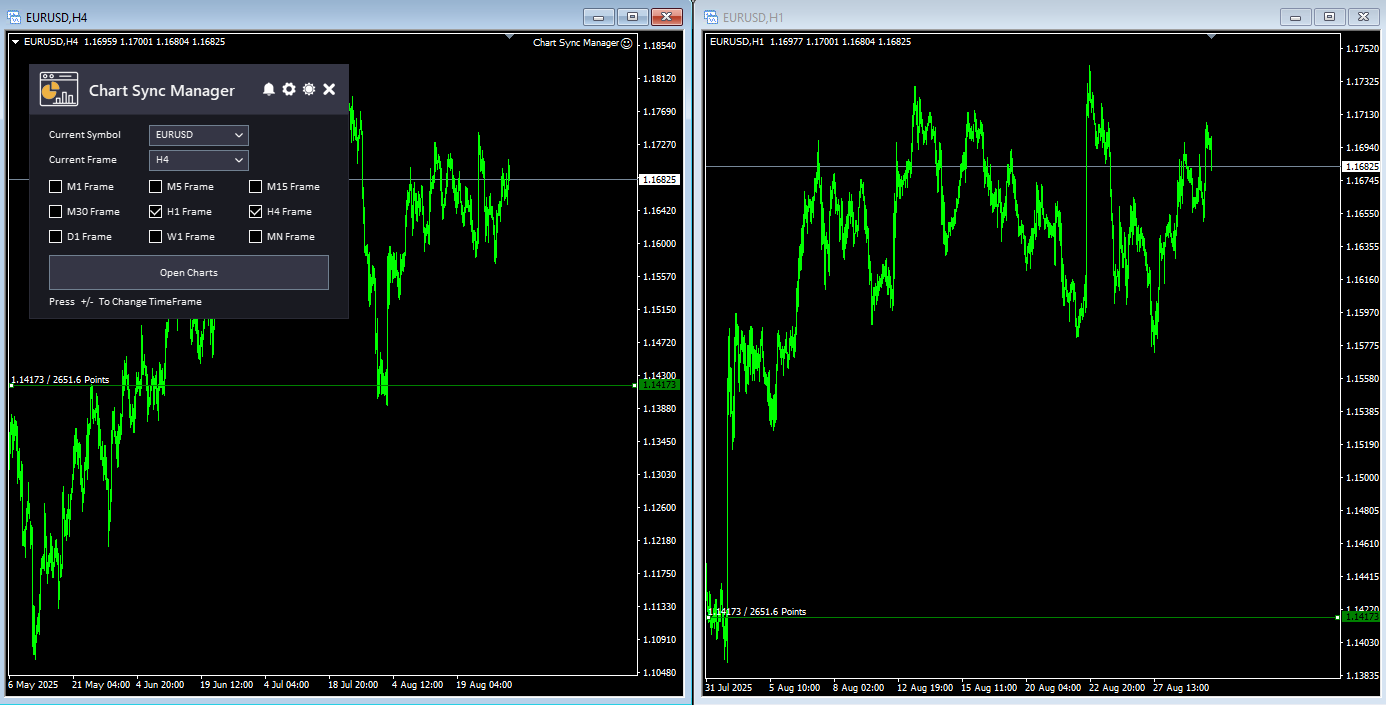Screen dimensions: 1386x705
Task: Maximize the EURUSD,H1 chart window
Action: point(1329,16)
